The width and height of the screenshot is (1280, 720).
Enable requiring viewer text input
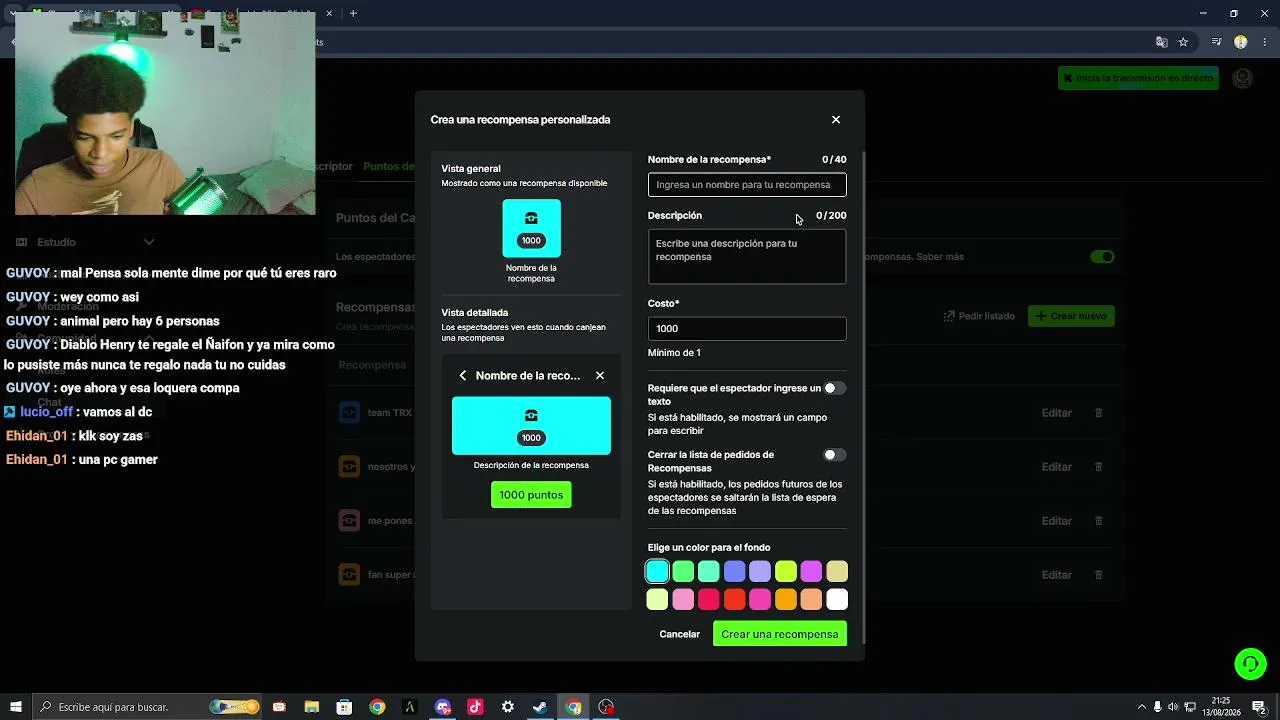click(834, 388)
